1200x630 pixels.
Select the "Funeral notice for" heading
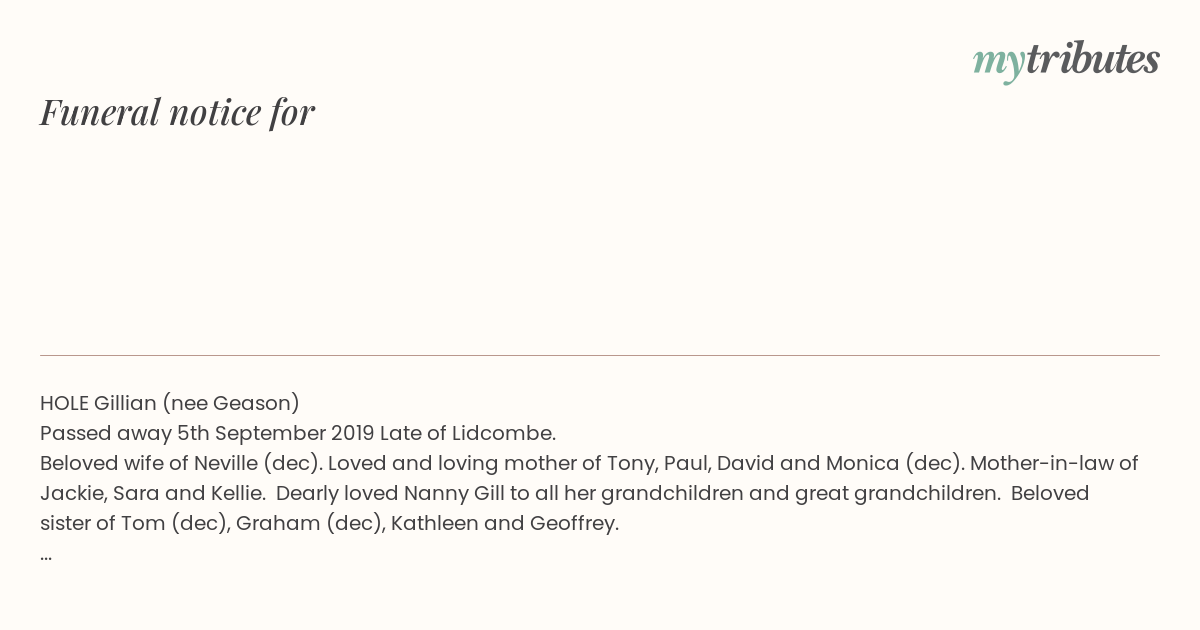[x=177, y=112]
